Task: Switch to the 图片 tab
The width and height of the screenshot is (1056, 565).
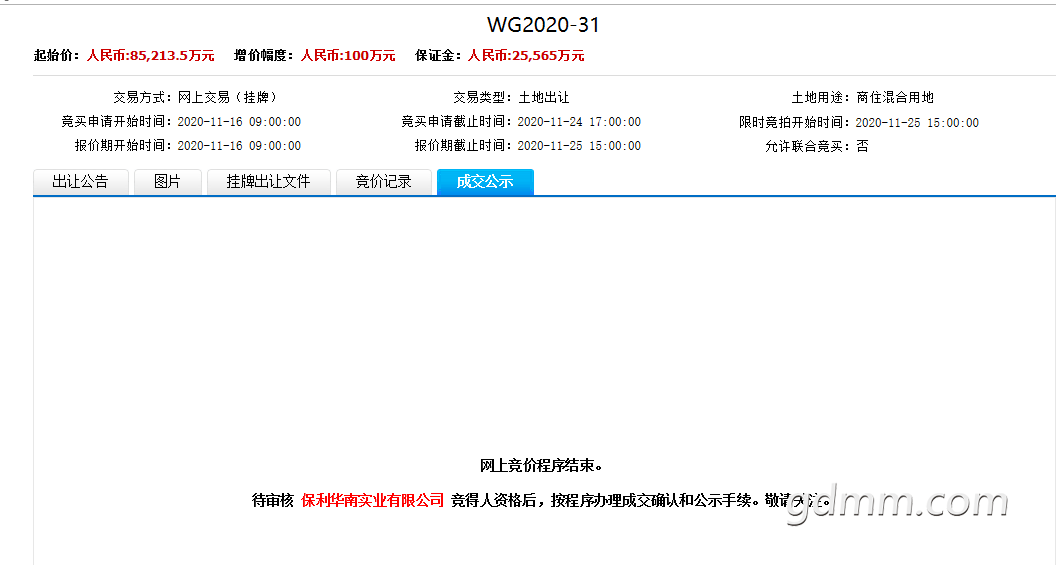Action: 168,182
